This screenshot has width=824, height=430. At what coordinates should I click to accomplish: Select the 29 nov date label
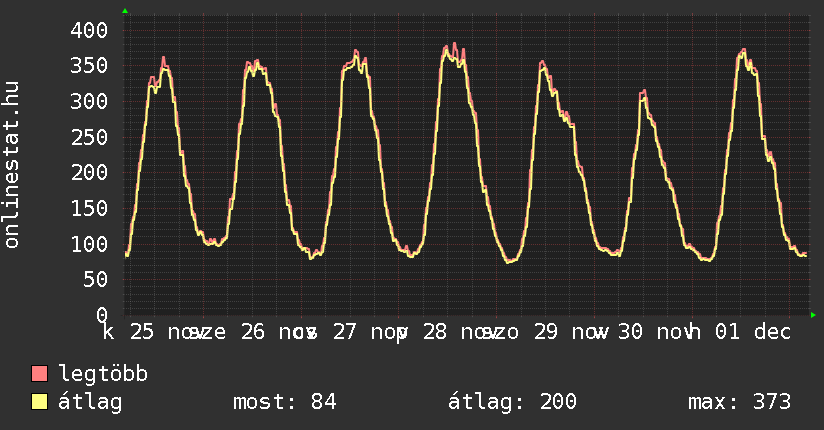point(565,332)
